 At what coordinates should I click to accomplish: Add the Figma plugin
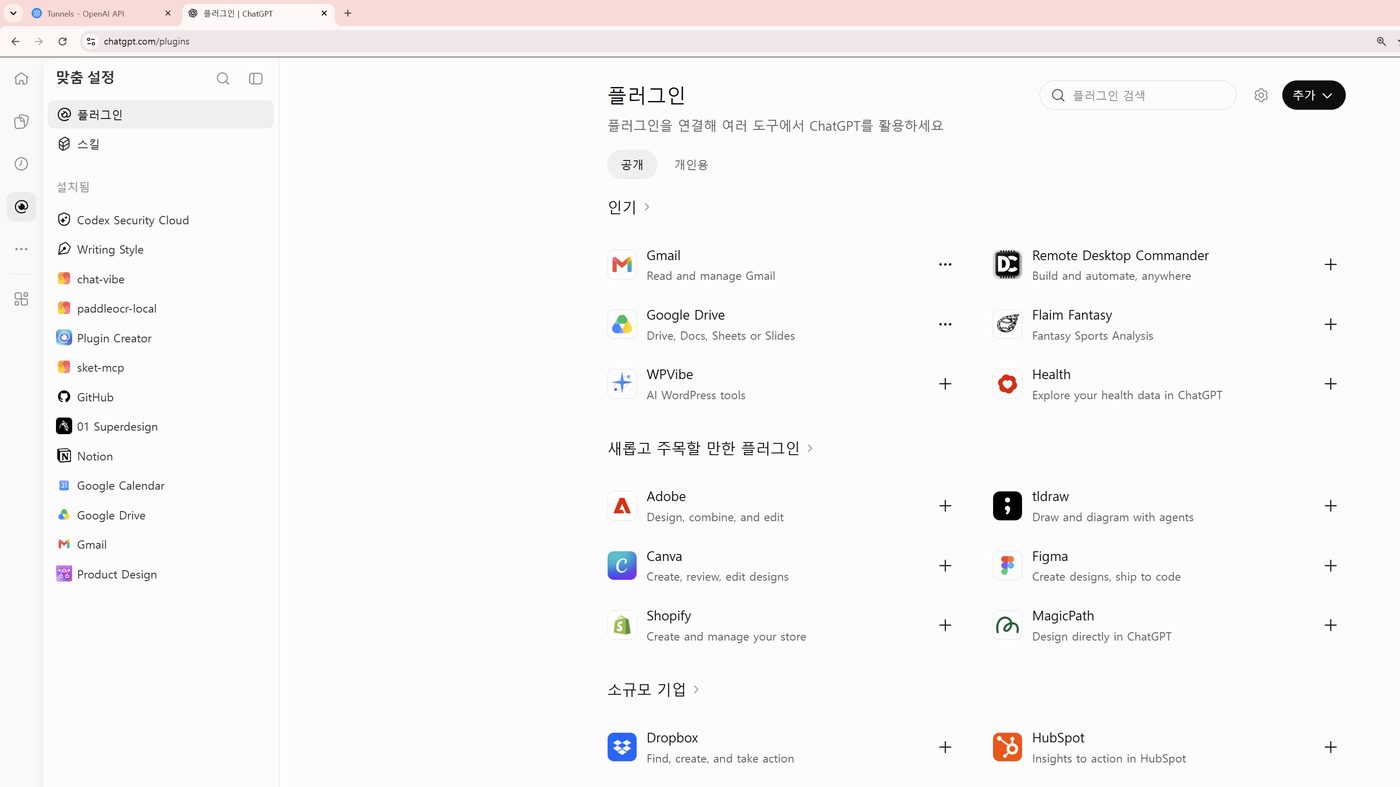coord(1330,566)
